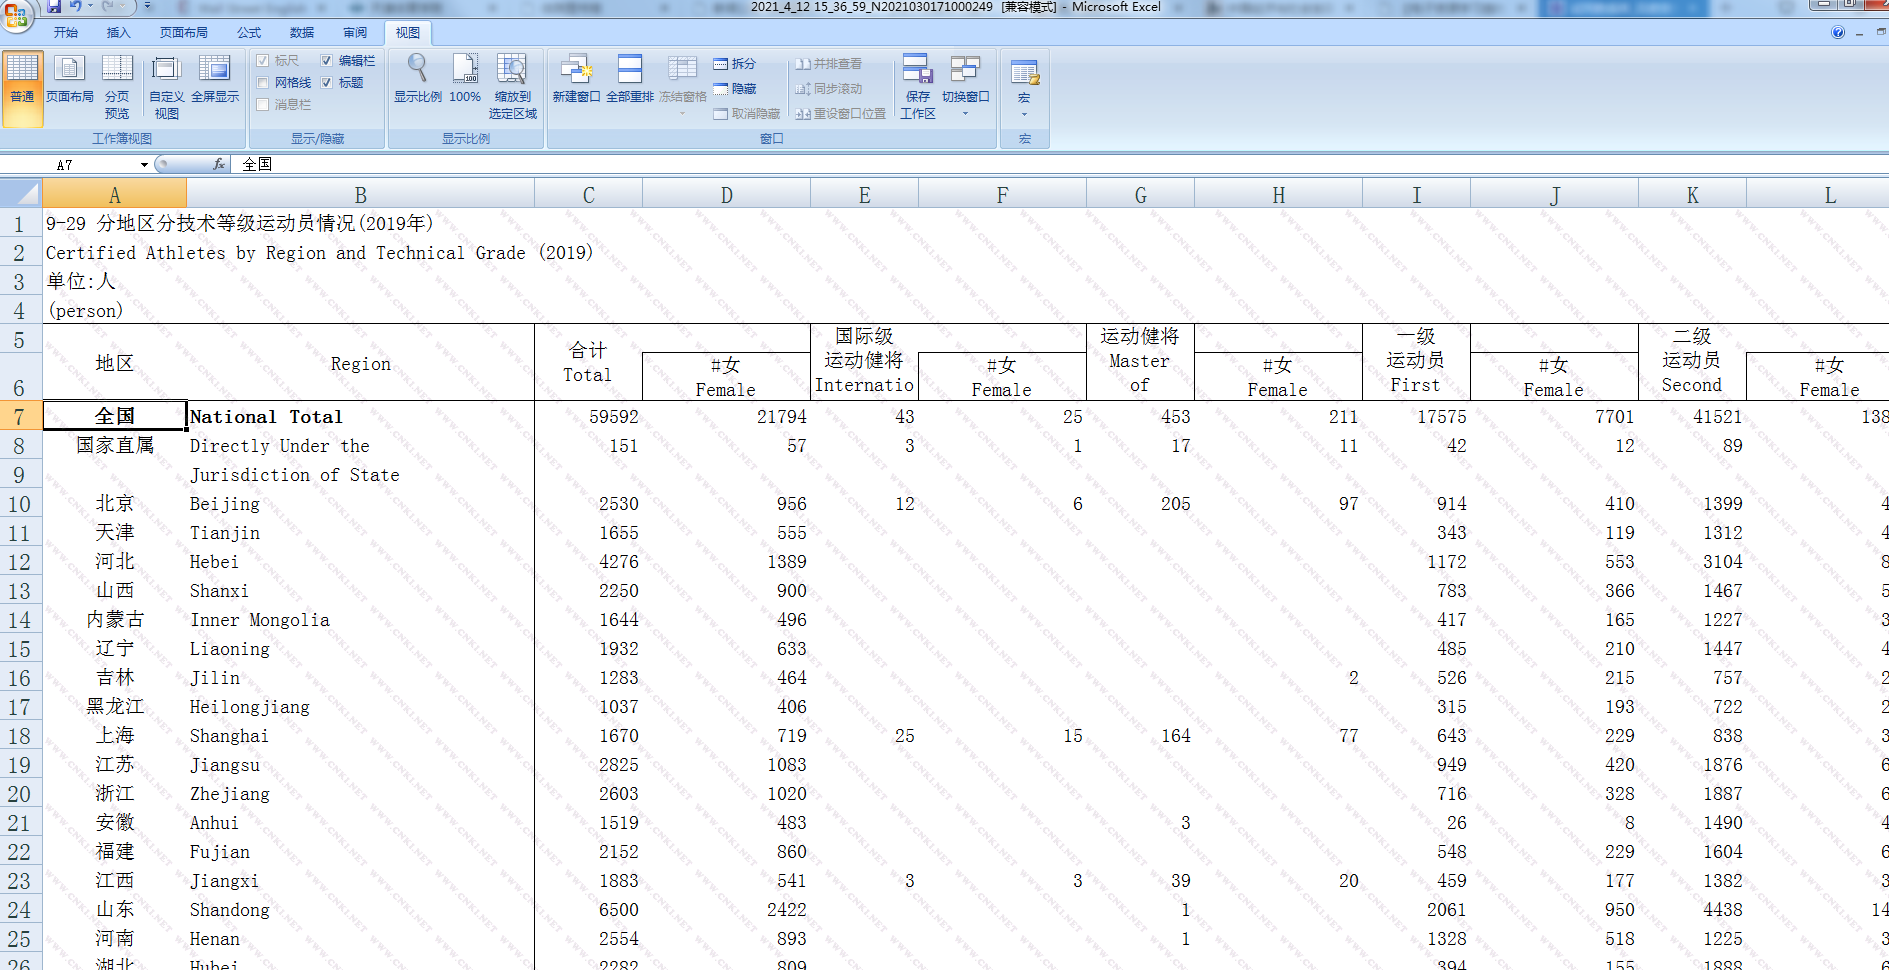Toggle the 标尺 ruler checkbox
The image size is (1889, 970).
pyautogui.click(x=263, y=61)
